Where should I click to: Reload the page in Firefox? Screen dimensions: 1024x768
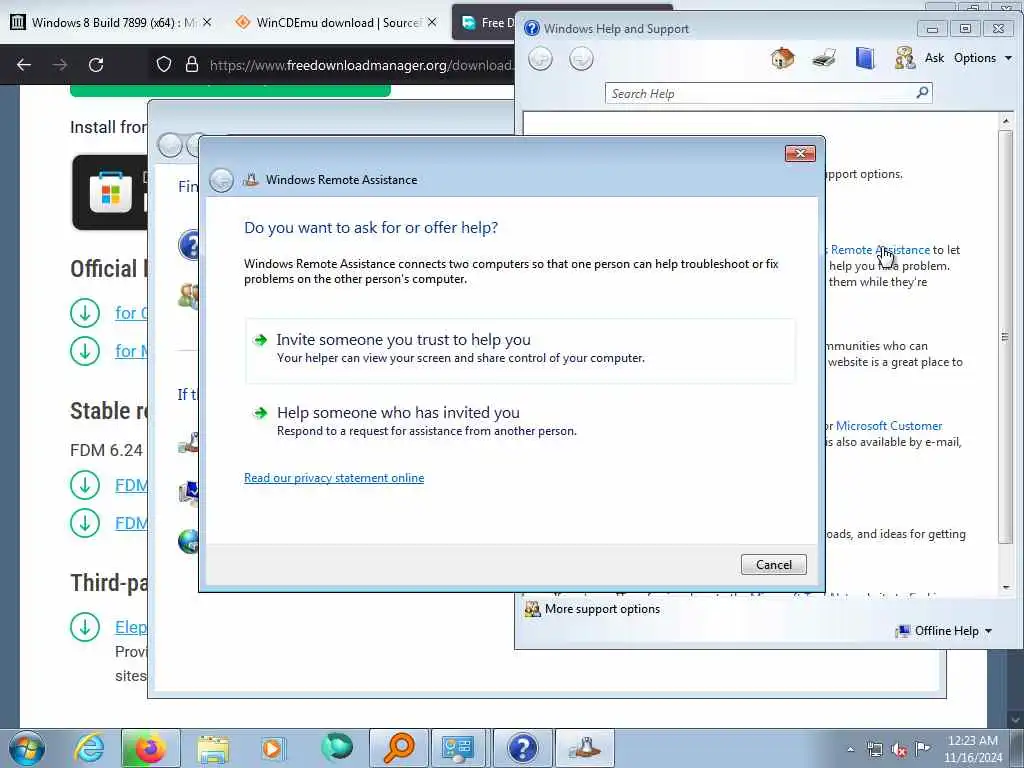coord(96,65)
